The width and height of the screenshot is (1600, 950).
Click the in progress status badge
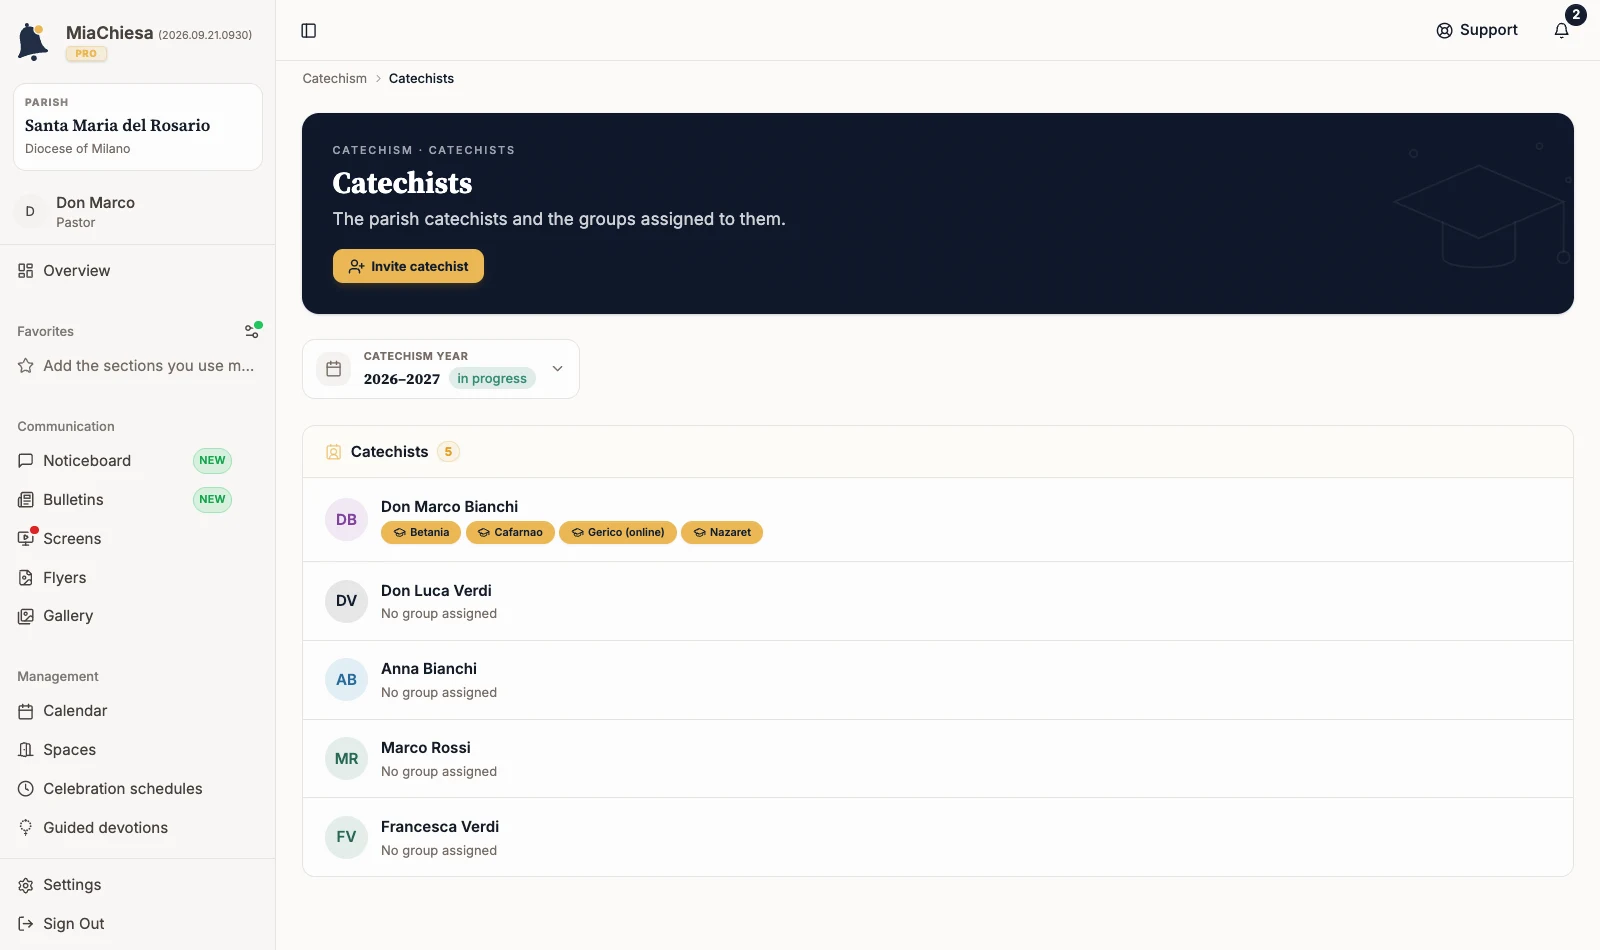coord(492,379)
